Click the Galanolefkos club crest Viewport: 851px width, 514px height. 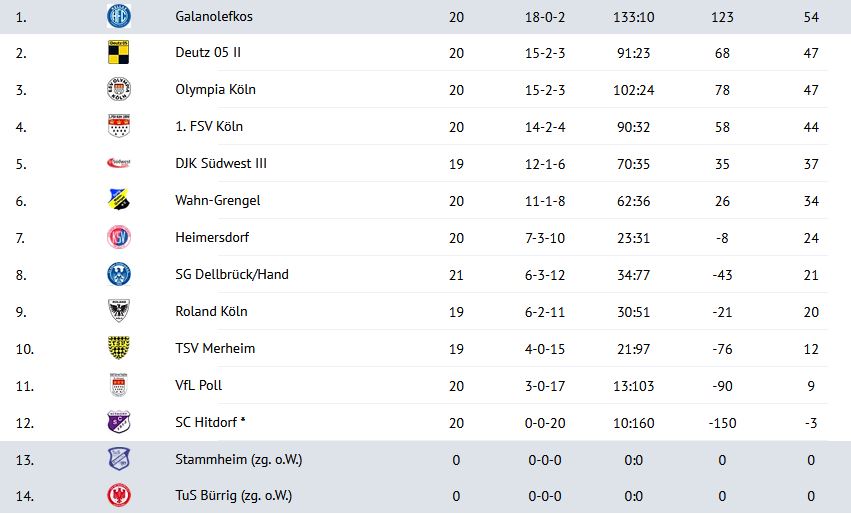119,16
